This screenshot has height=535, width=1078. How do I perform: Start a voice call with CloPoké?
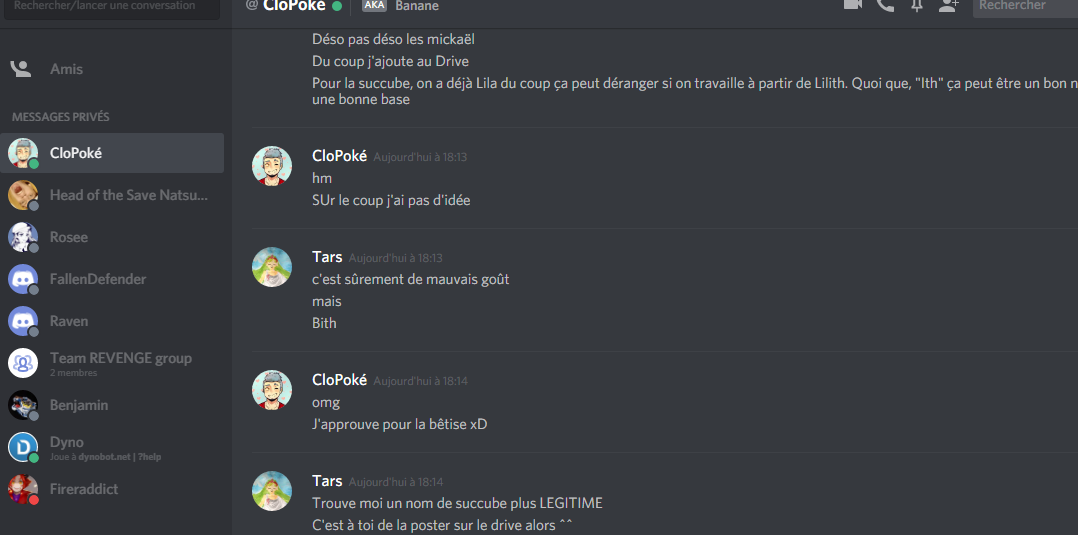tap(886, 5)
